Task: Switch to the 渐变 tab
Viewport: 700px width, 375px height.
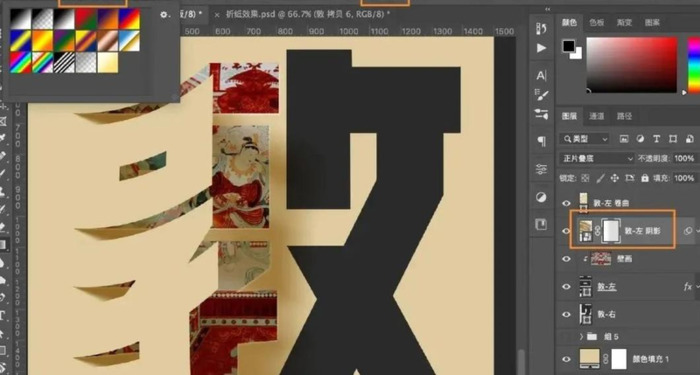Action: (624, 22)
